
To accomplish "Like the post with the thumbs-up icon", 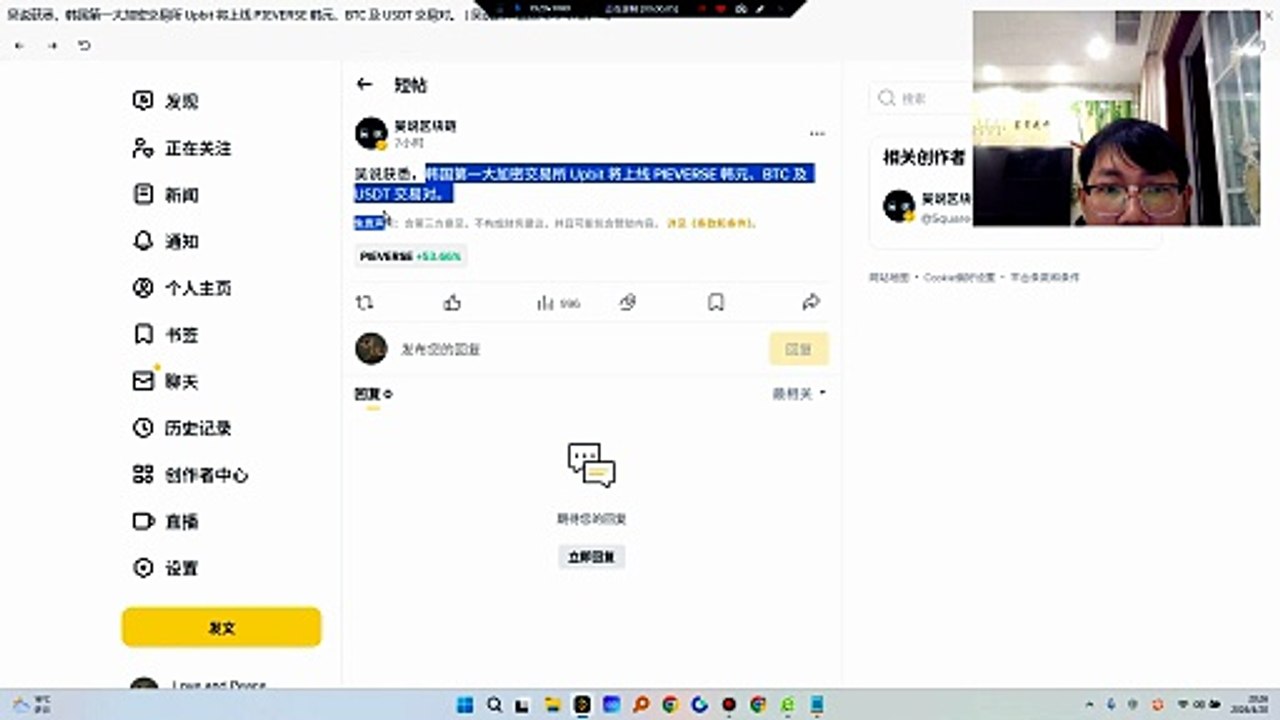I will (x=452, y=302).
